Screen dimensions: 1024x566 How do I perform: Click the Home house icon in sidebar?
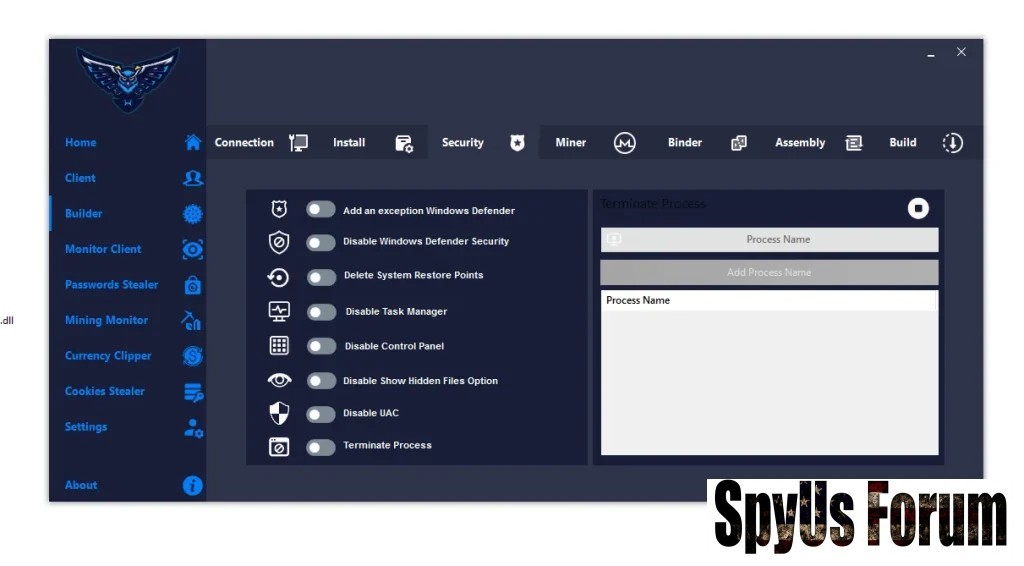pyautogui.click(x=193, y=143)
